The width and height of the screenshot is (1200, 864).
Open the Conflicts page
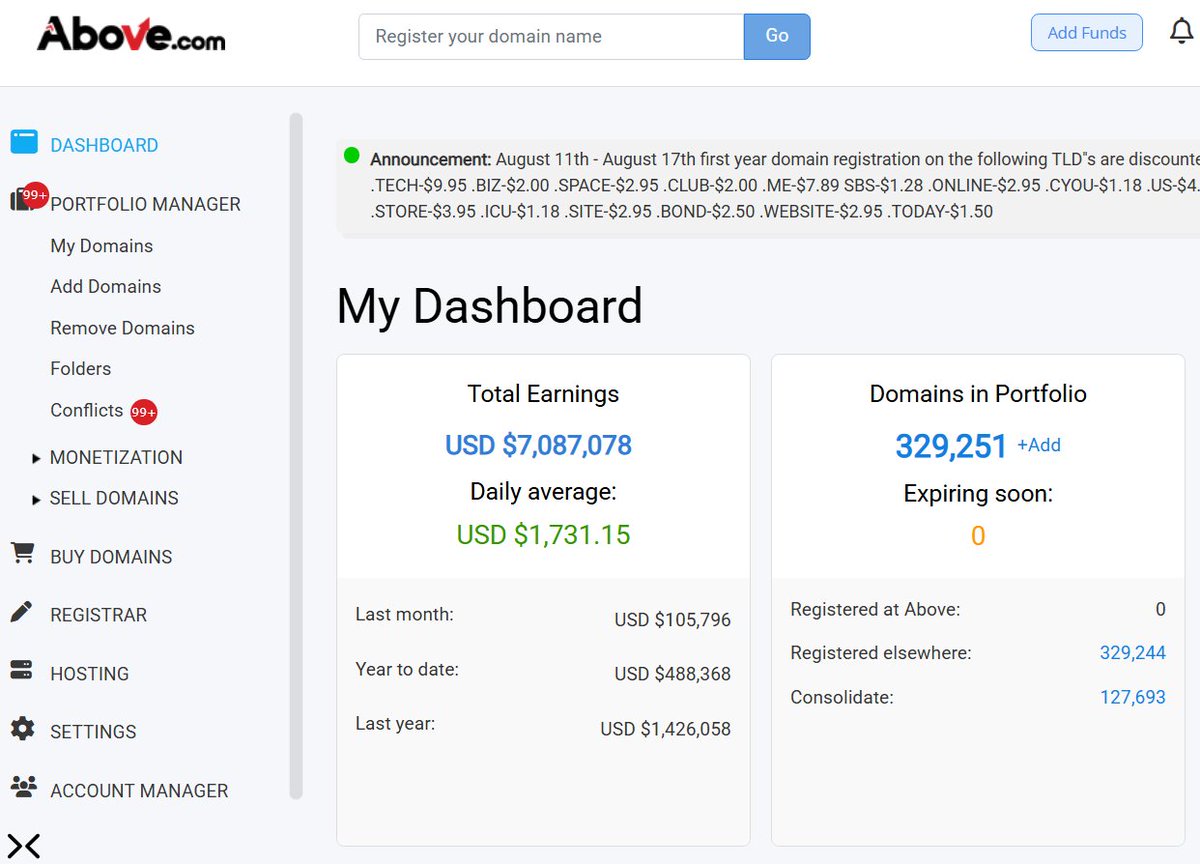pyautogui.click(x=87, y=410)
